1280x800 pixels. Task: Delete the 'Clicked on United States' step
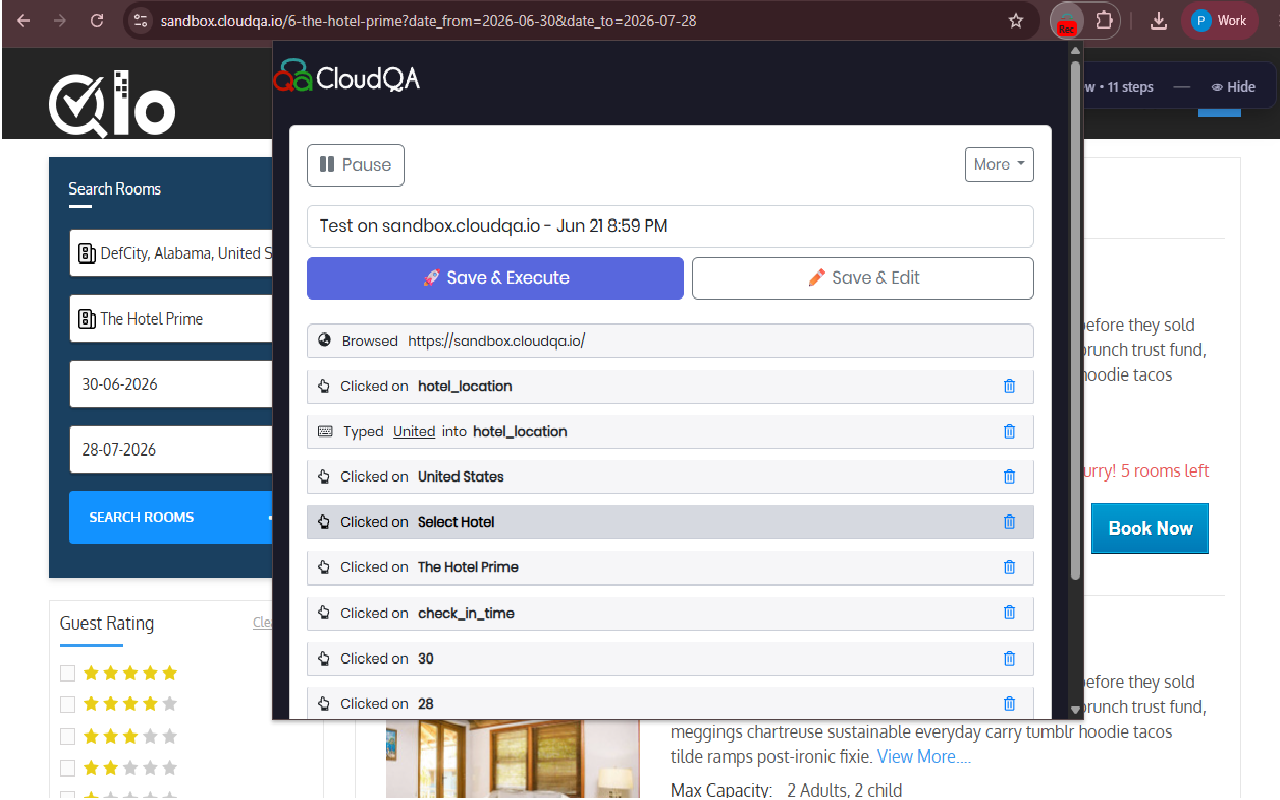click(1009, 476)
